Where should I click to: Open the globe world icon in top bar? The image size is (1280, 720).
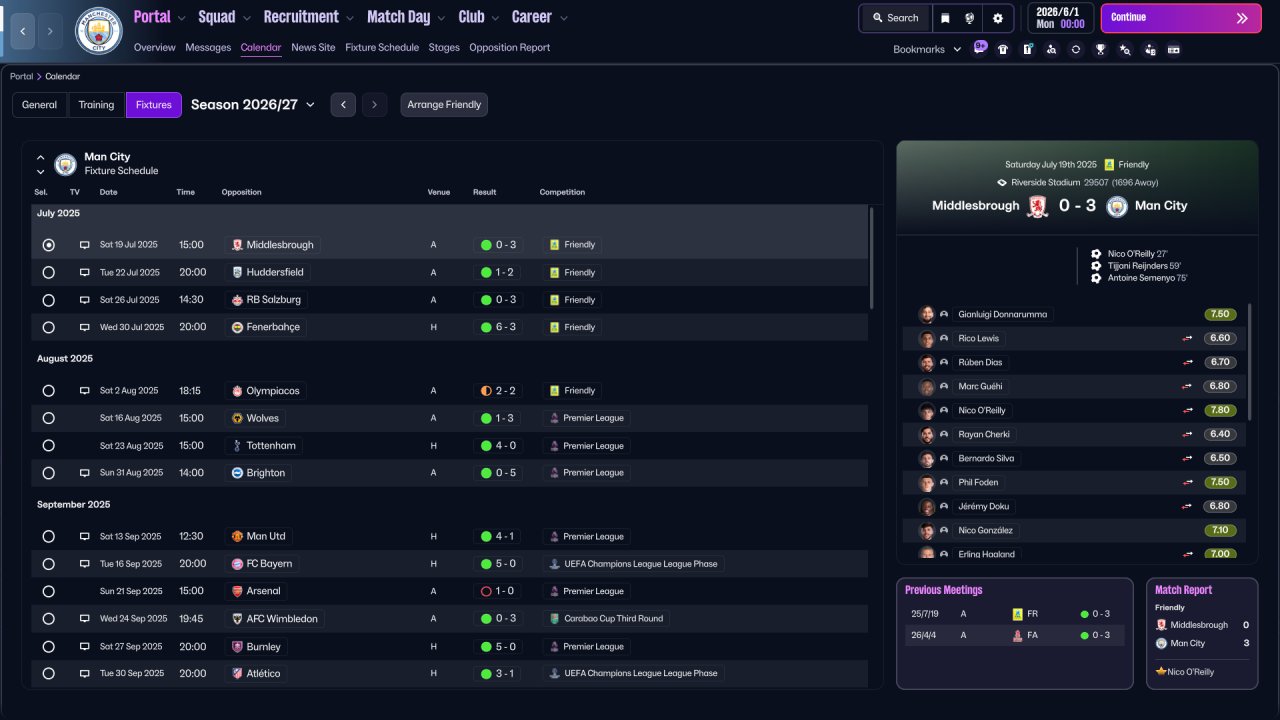coord(970,18)
